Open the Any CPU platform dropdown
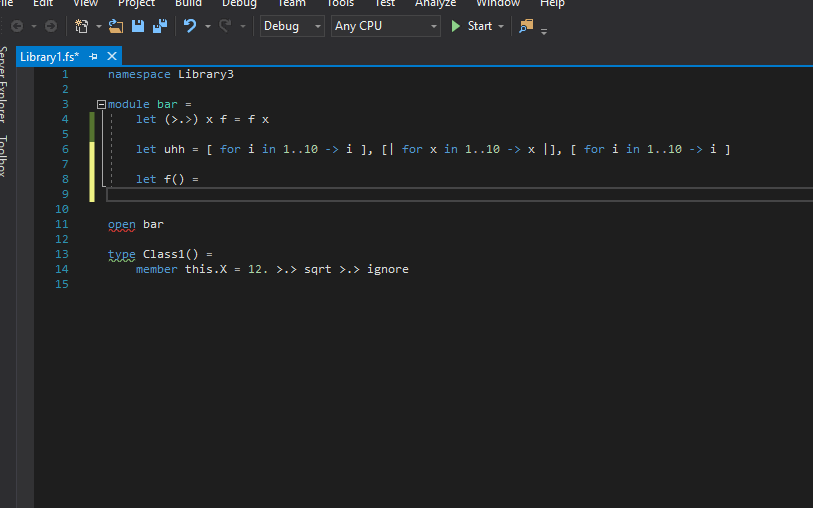The height and width of the screenshot is (508, 813). coord(386,26)
